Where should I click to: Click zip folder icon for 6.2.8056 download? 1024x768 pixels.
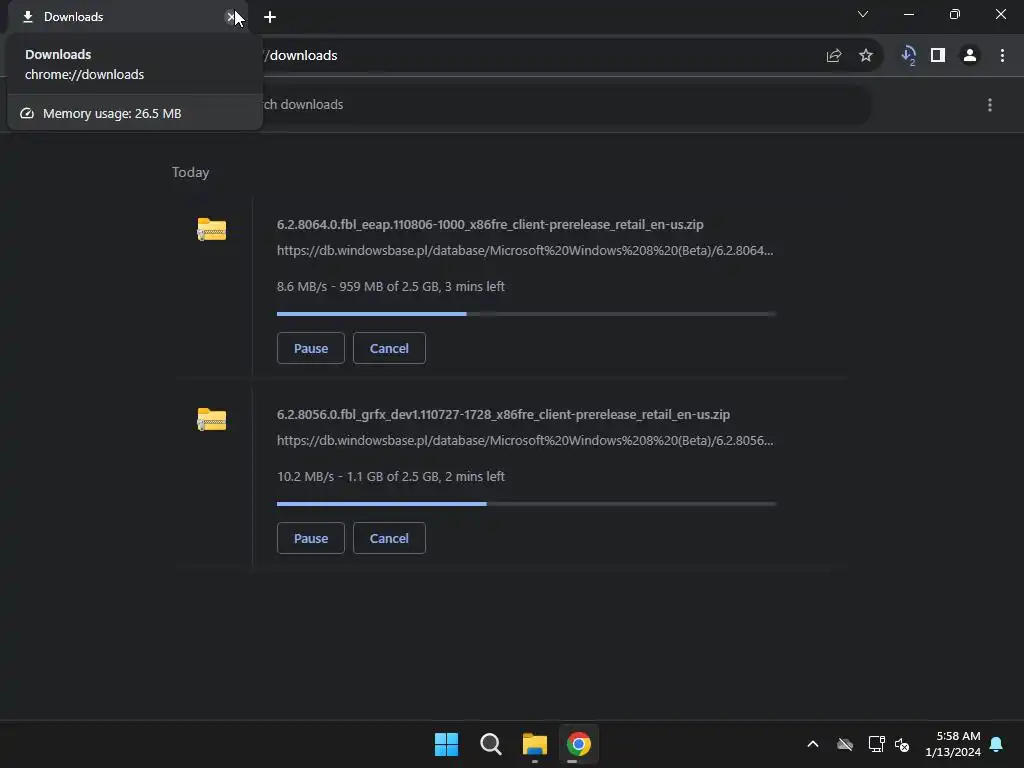click(212, 419)
